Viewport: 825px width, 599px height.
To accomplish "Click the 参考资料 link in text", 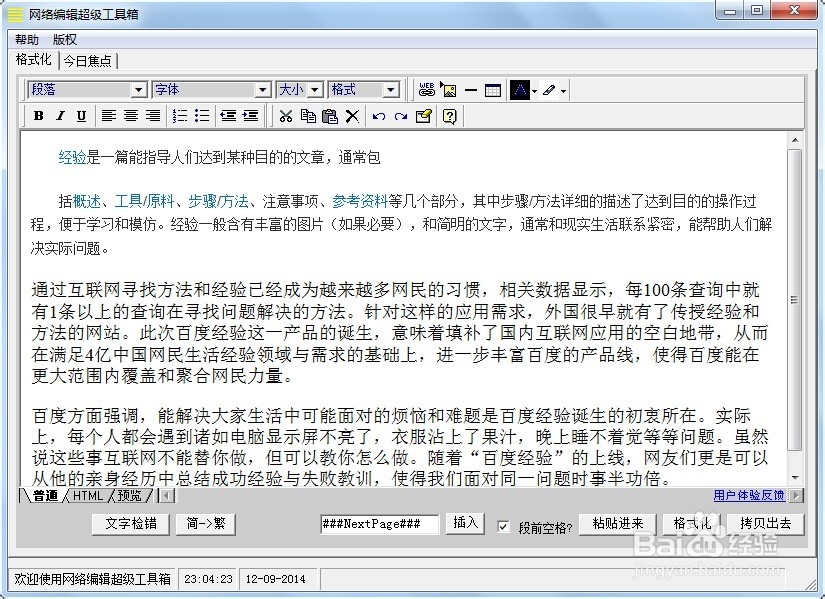I will click(360, 201).
